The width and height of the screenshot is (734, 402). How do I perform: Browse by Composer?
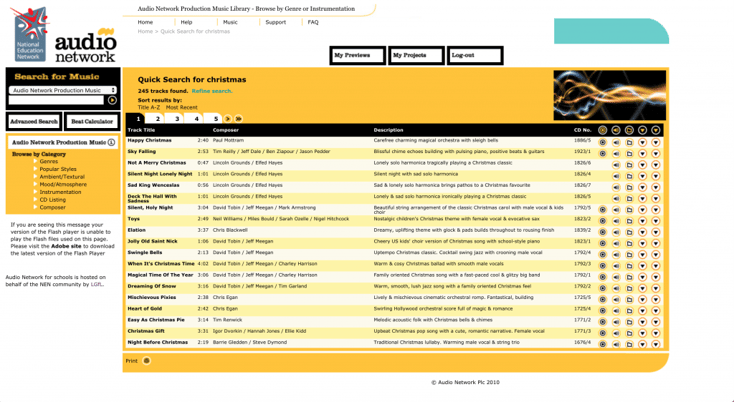(x=52, y=207)
